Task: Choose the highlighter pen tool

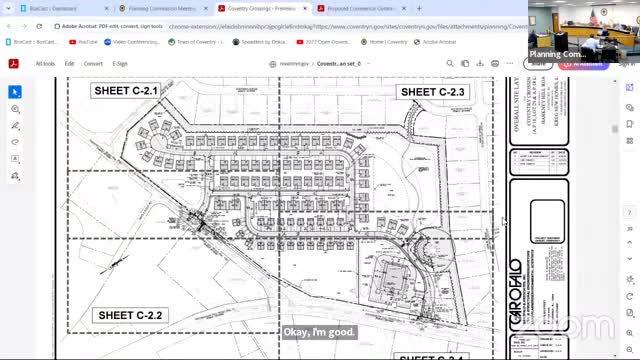Action: (x=15, y=126)
